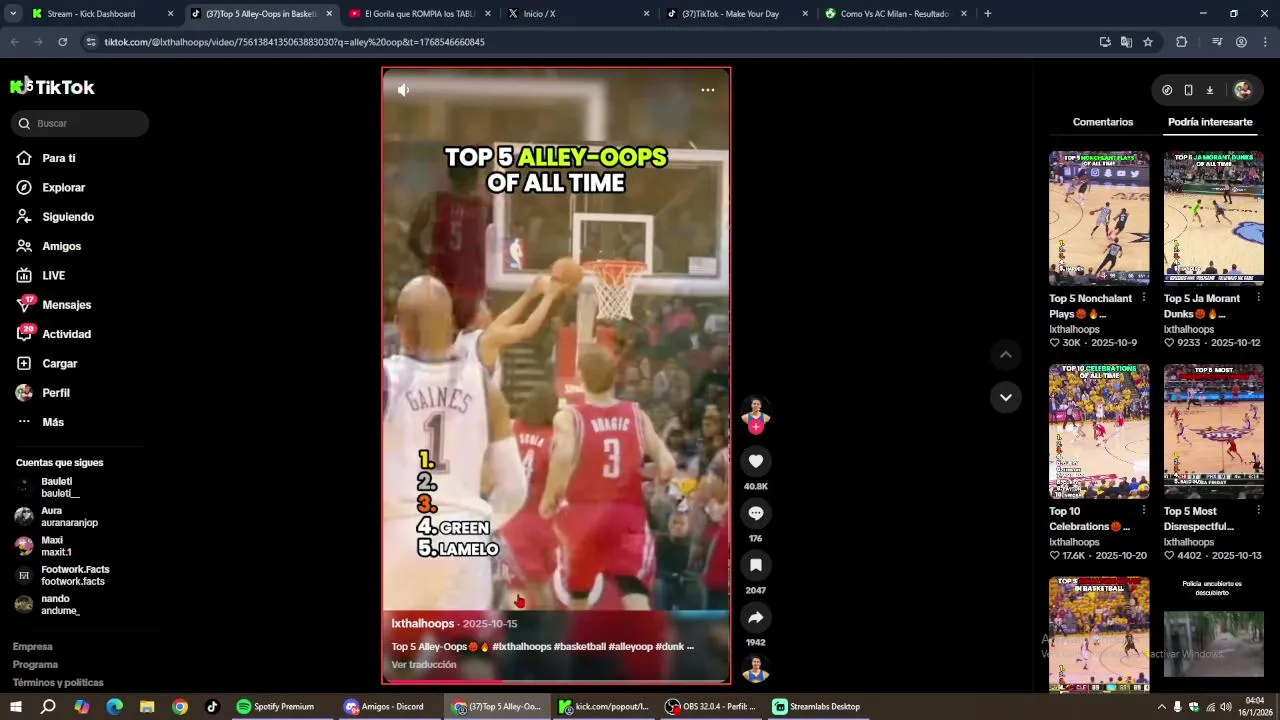Click the #alleyoop hashtag in caption
The height and width of the screenshot is (720, 1280).
click(630, 647)
